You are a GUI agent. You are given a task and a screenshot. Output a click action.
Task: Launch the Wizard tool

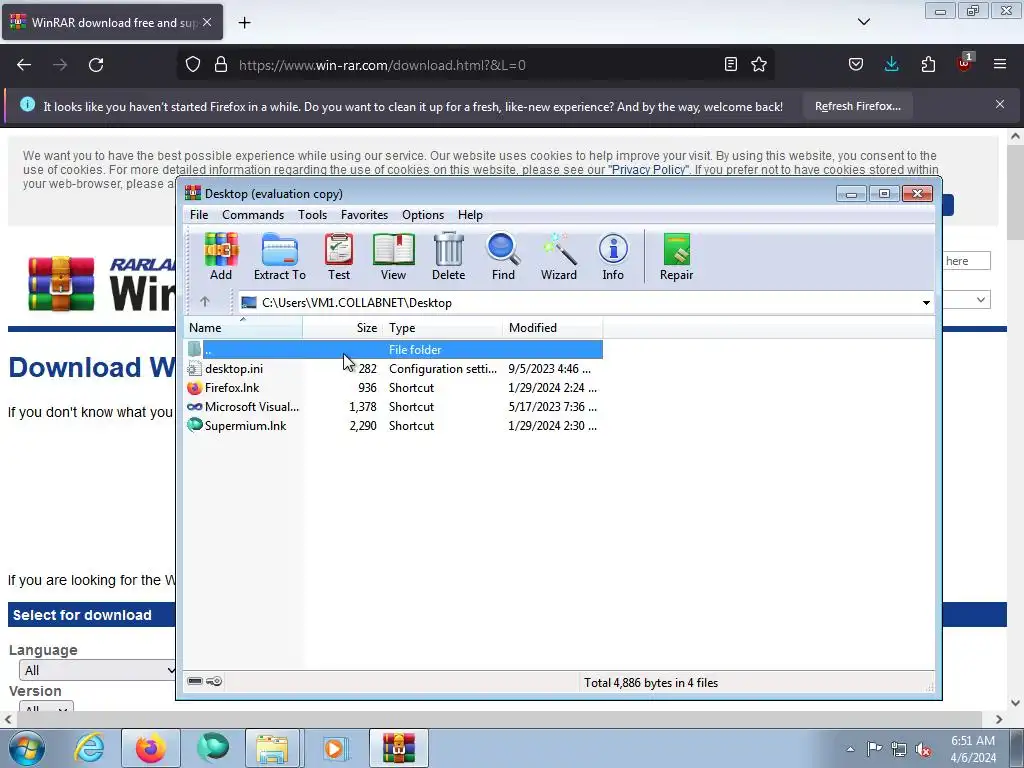[558, 257]
